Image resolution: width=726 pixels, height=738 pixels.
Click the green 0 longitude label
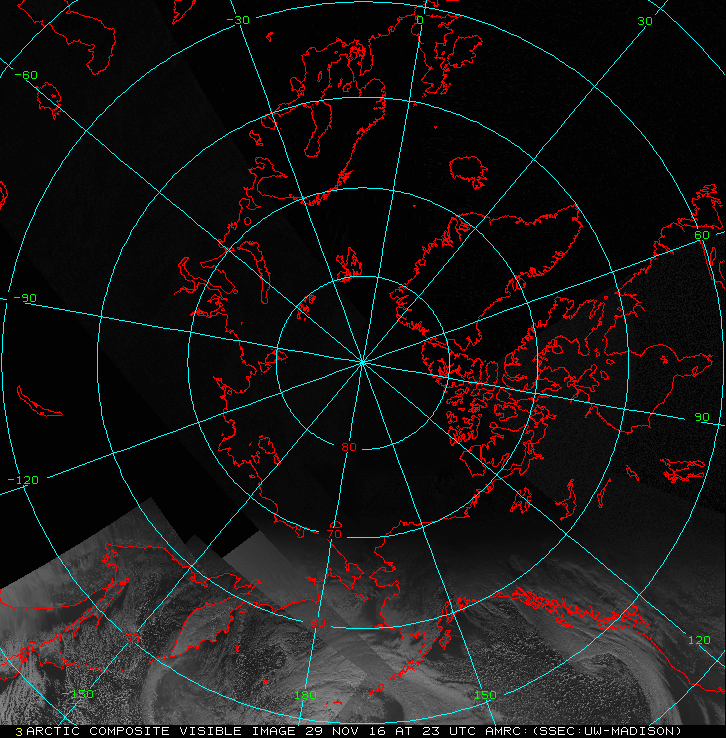[x=420, y=20]
